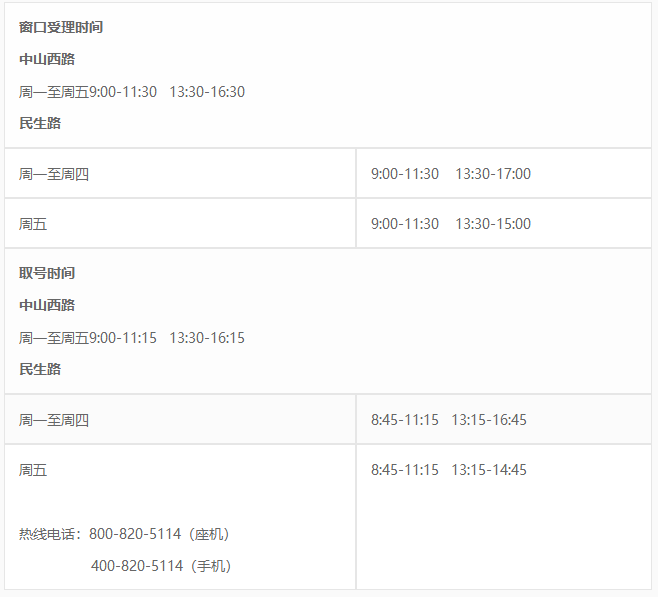Click the 周一至周四 cell beside 8:45-11:15
658x597 pixels.
coord(180,419)
